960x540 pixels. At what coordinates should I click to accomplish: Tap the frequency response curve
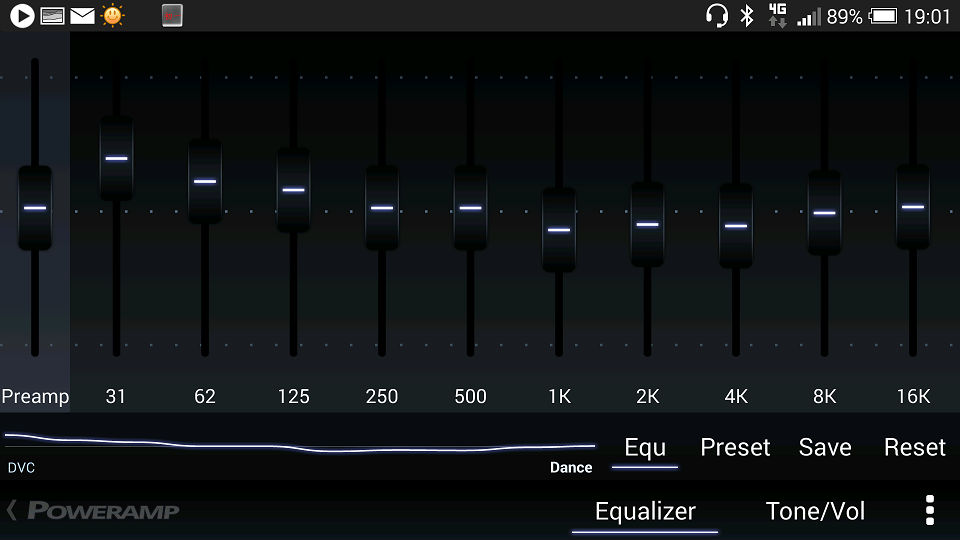point(300,443)
